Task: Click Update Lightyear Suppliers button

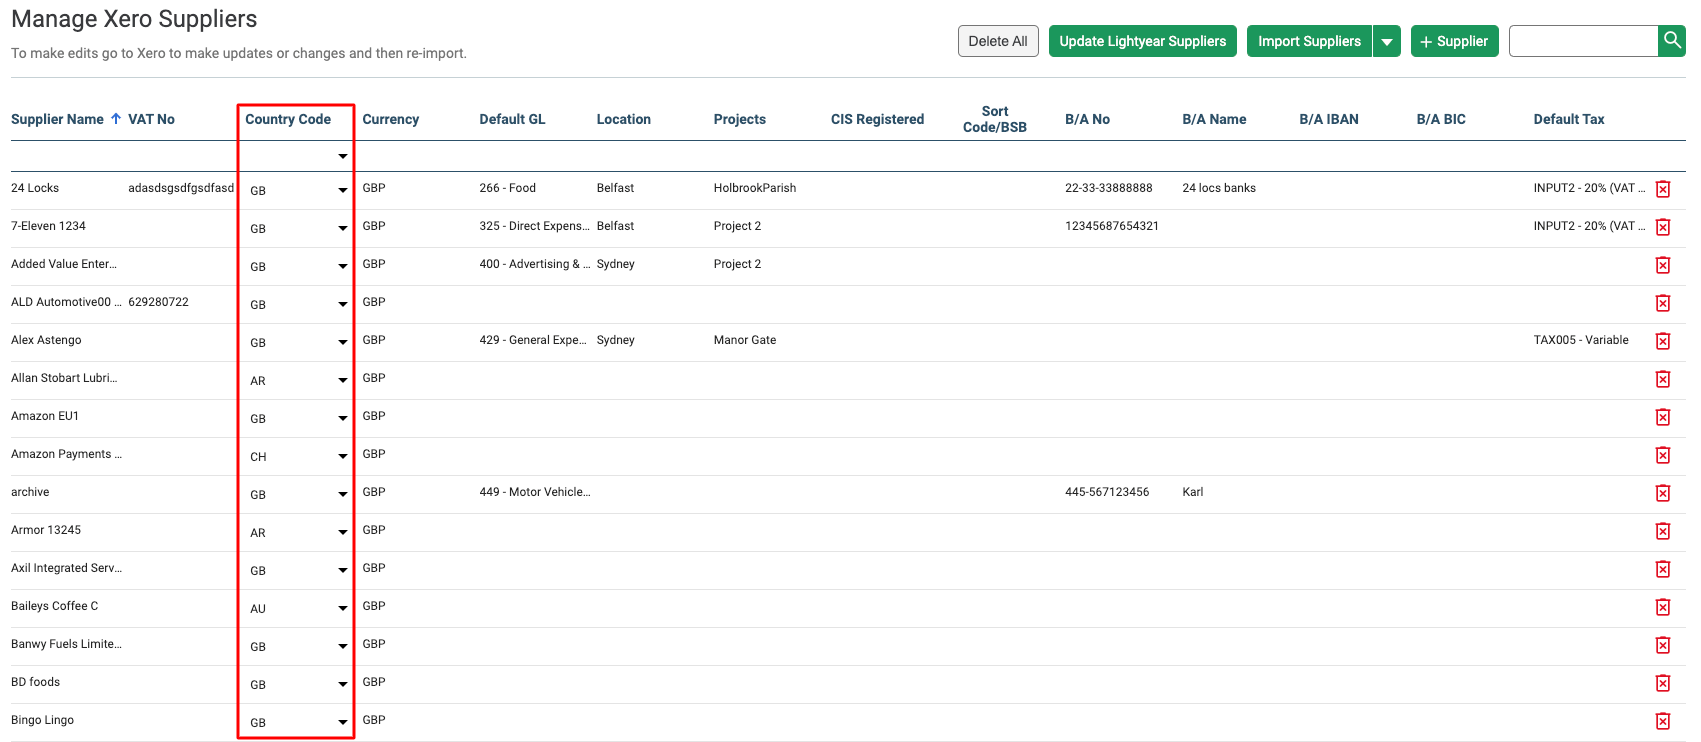Action: 1143,41
